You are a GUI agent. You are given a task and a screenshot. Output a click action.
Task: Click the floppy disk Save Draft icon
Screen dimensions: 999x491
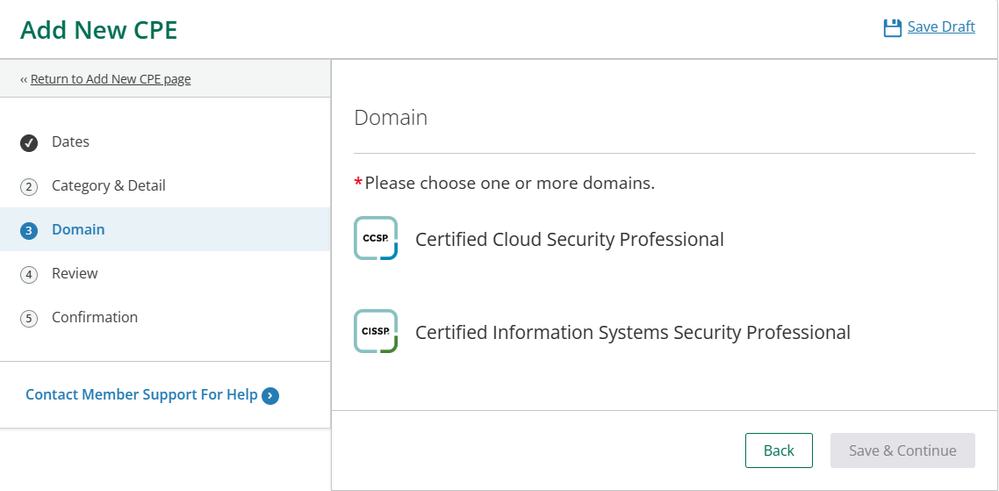892,28
